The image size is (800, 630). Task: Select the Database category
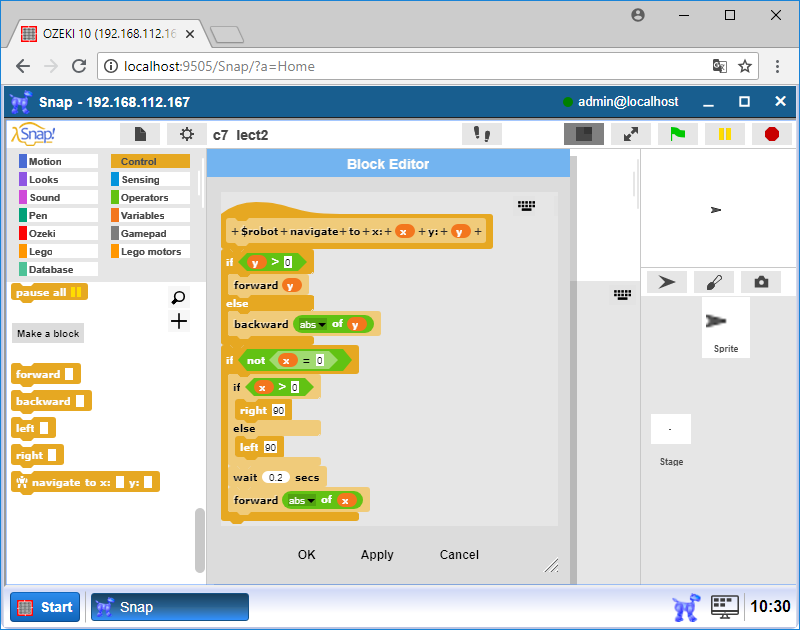pos(58,269)
